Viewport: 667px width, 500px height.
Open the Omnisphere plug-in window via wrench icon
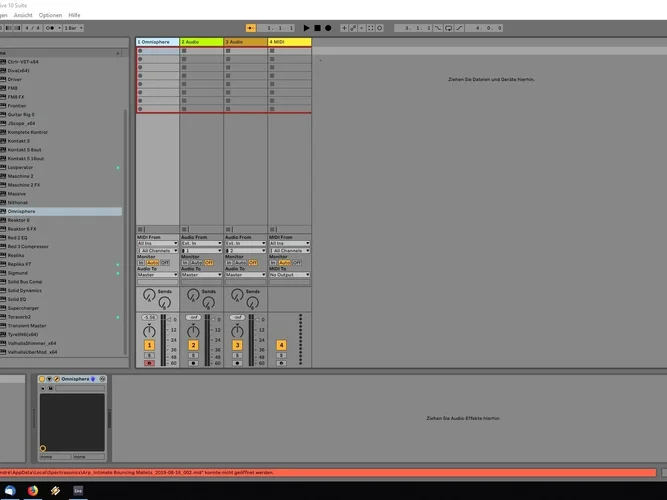(57, 379)
